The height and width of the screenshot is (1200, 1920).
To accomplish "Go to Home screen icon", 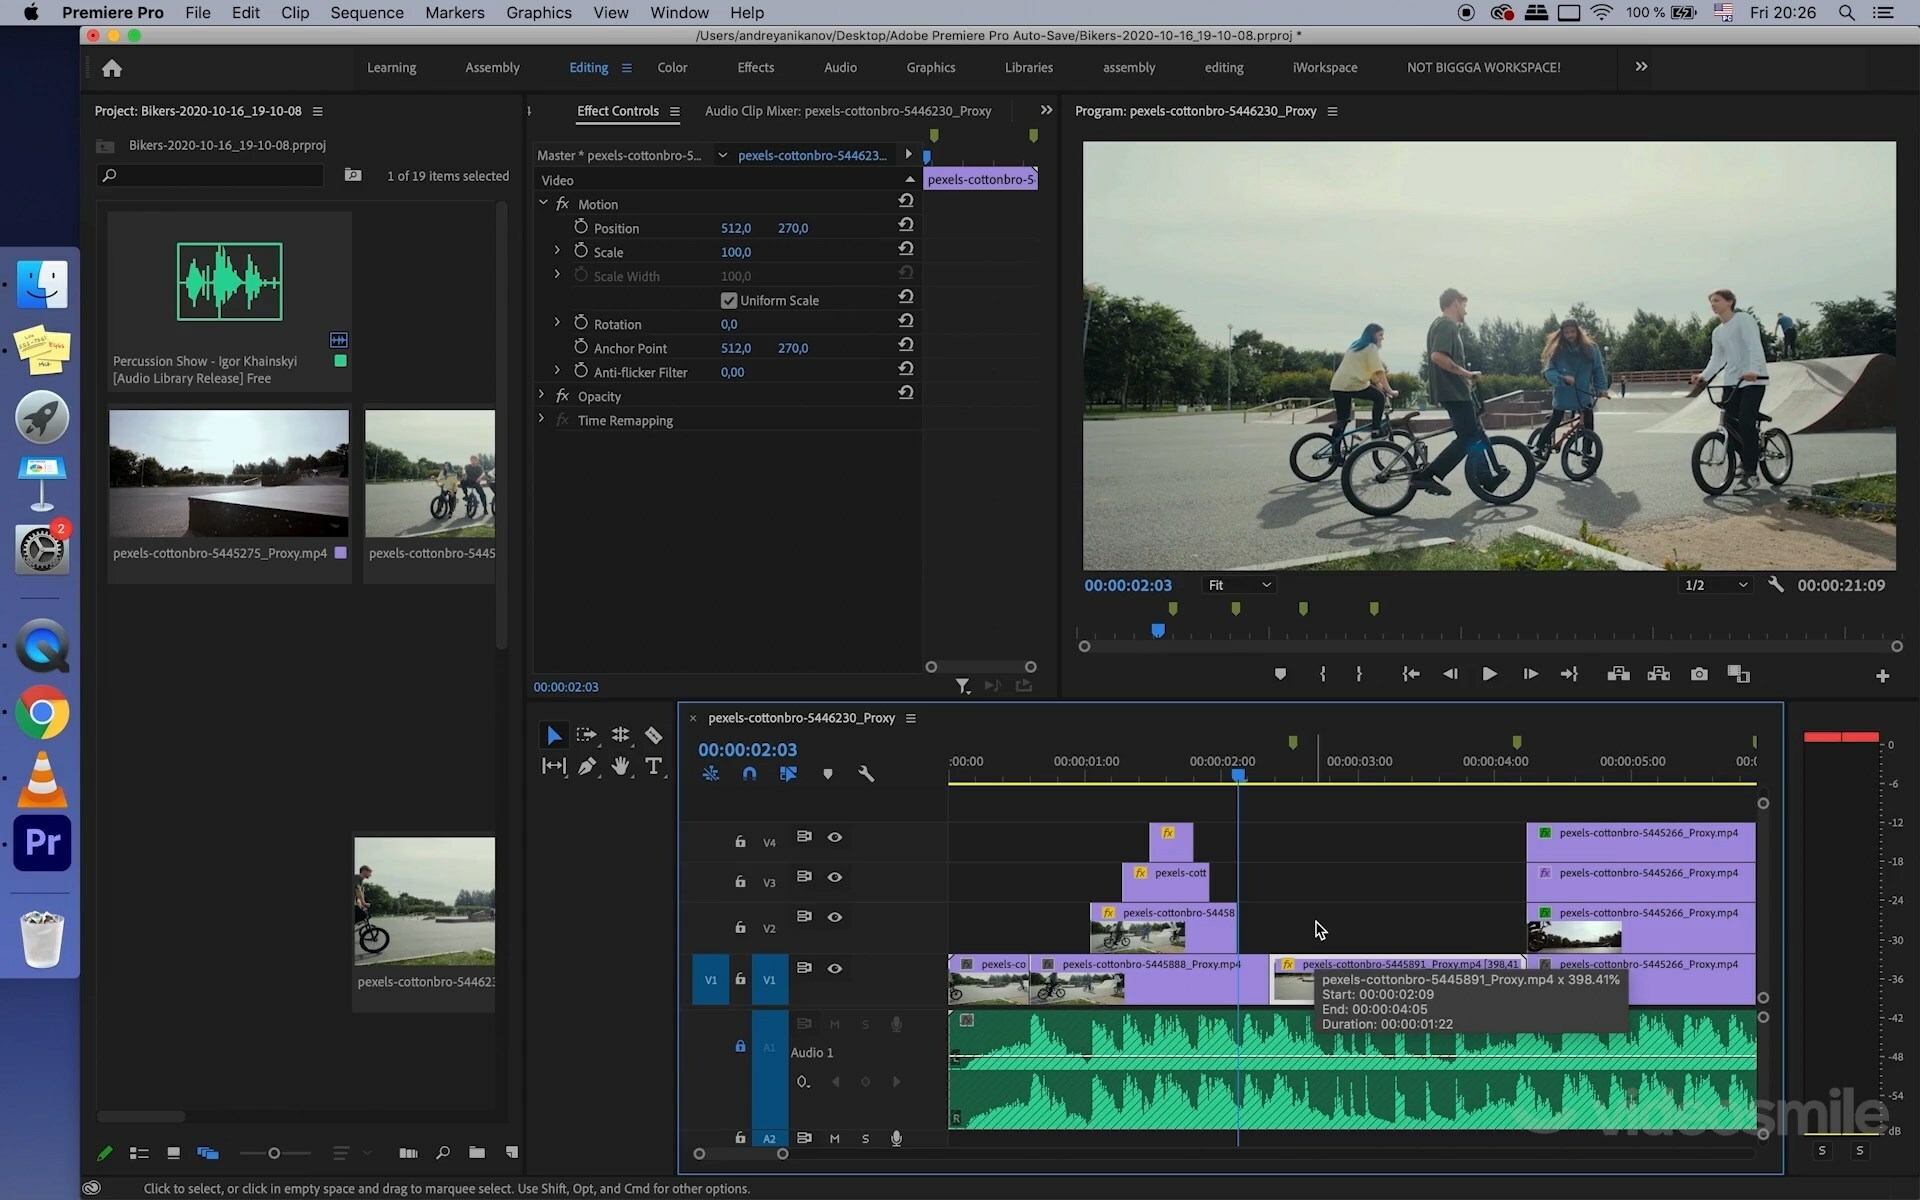I will [112, 68].
